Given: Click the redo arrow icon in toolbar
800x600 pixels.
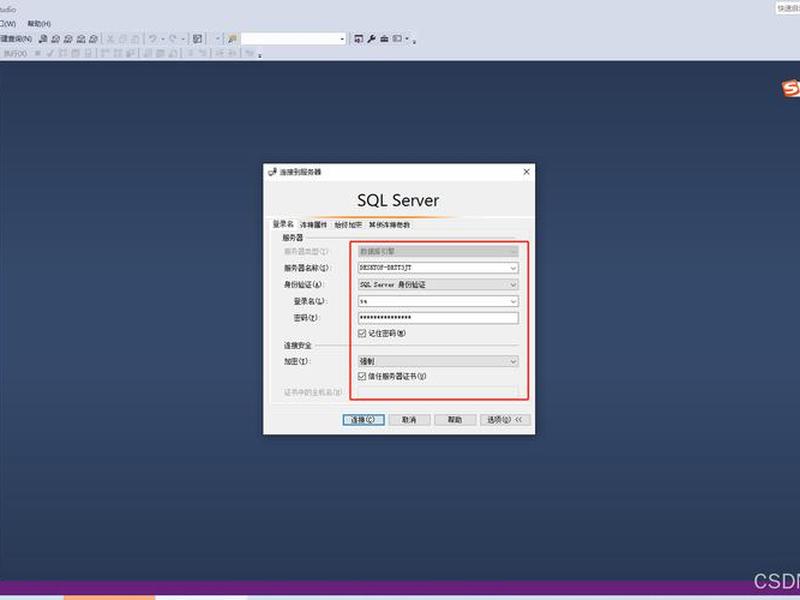Looking at the screenshot, I should [172, 39].
